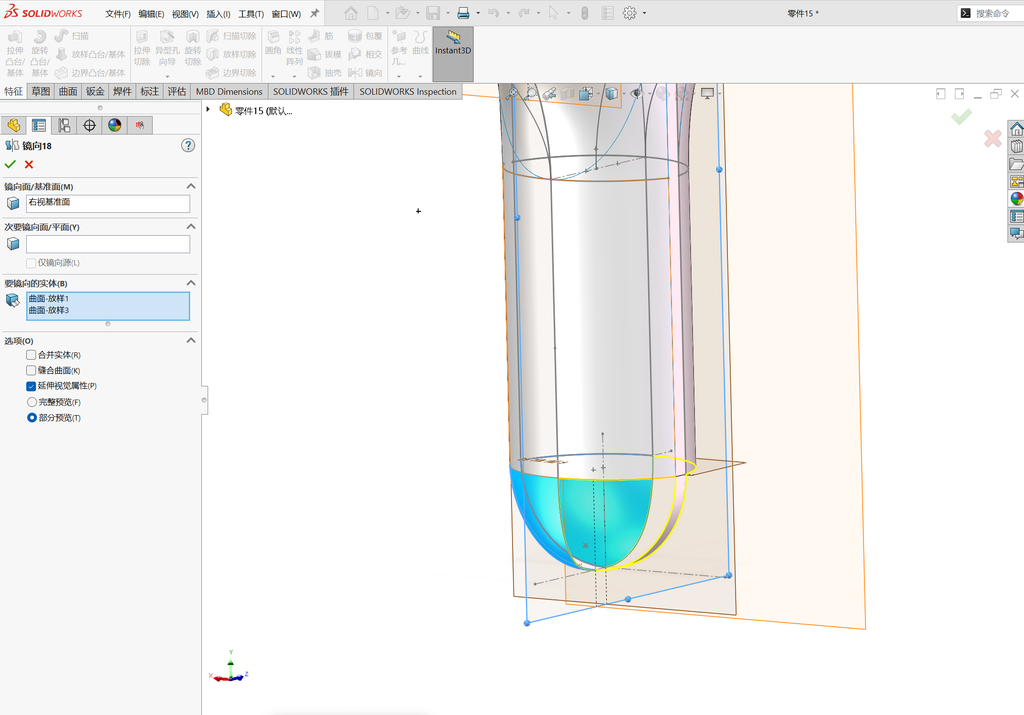
Task: Open the dropdown arrow next to the print icon
Action: point(478,13)
